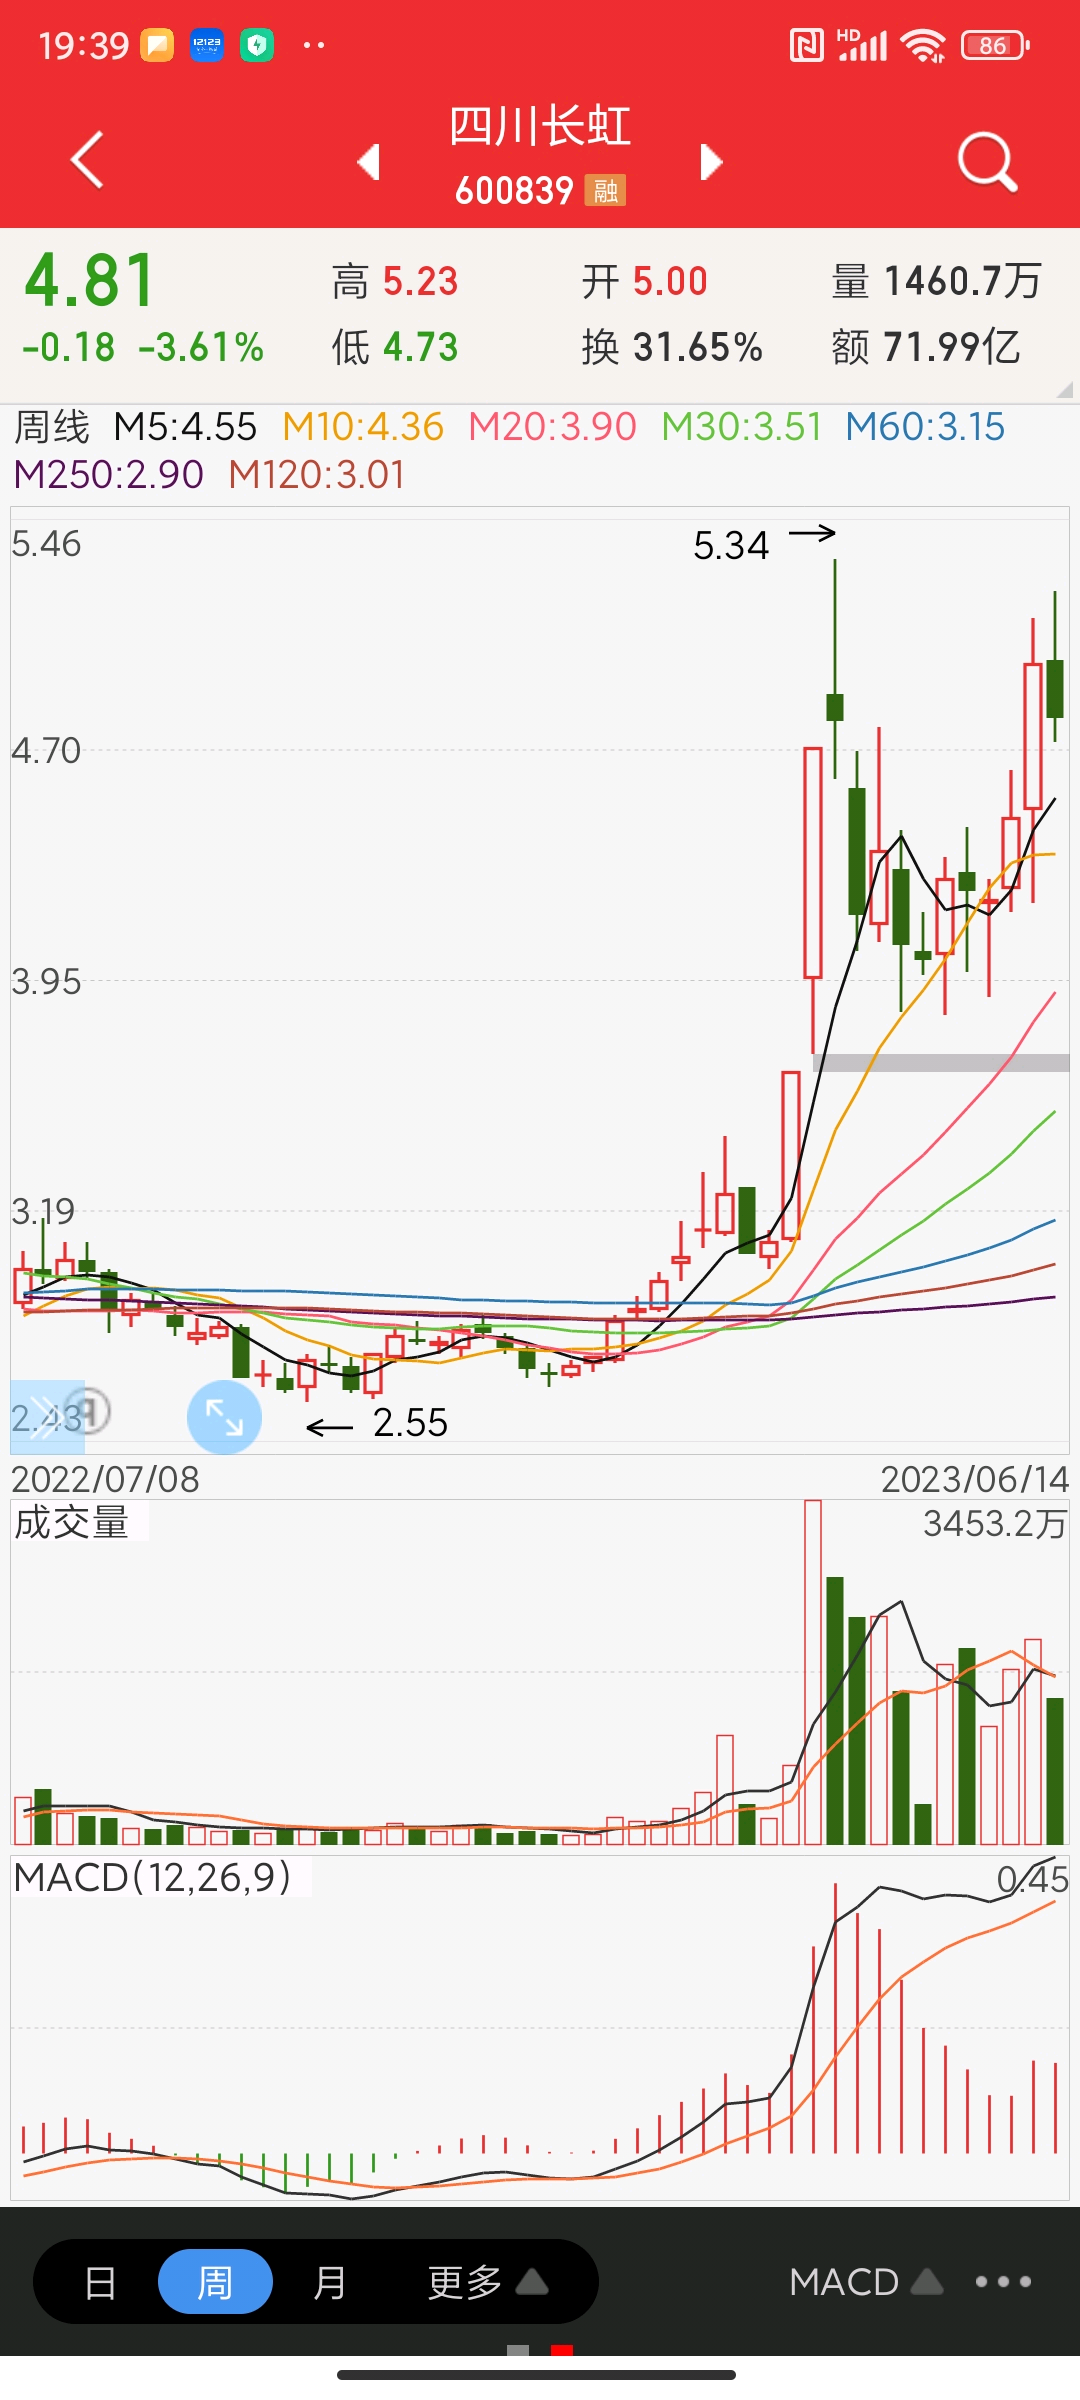Tap the 融 margin trading badge
1080x2400 pixels.
[x=605, y=190]
